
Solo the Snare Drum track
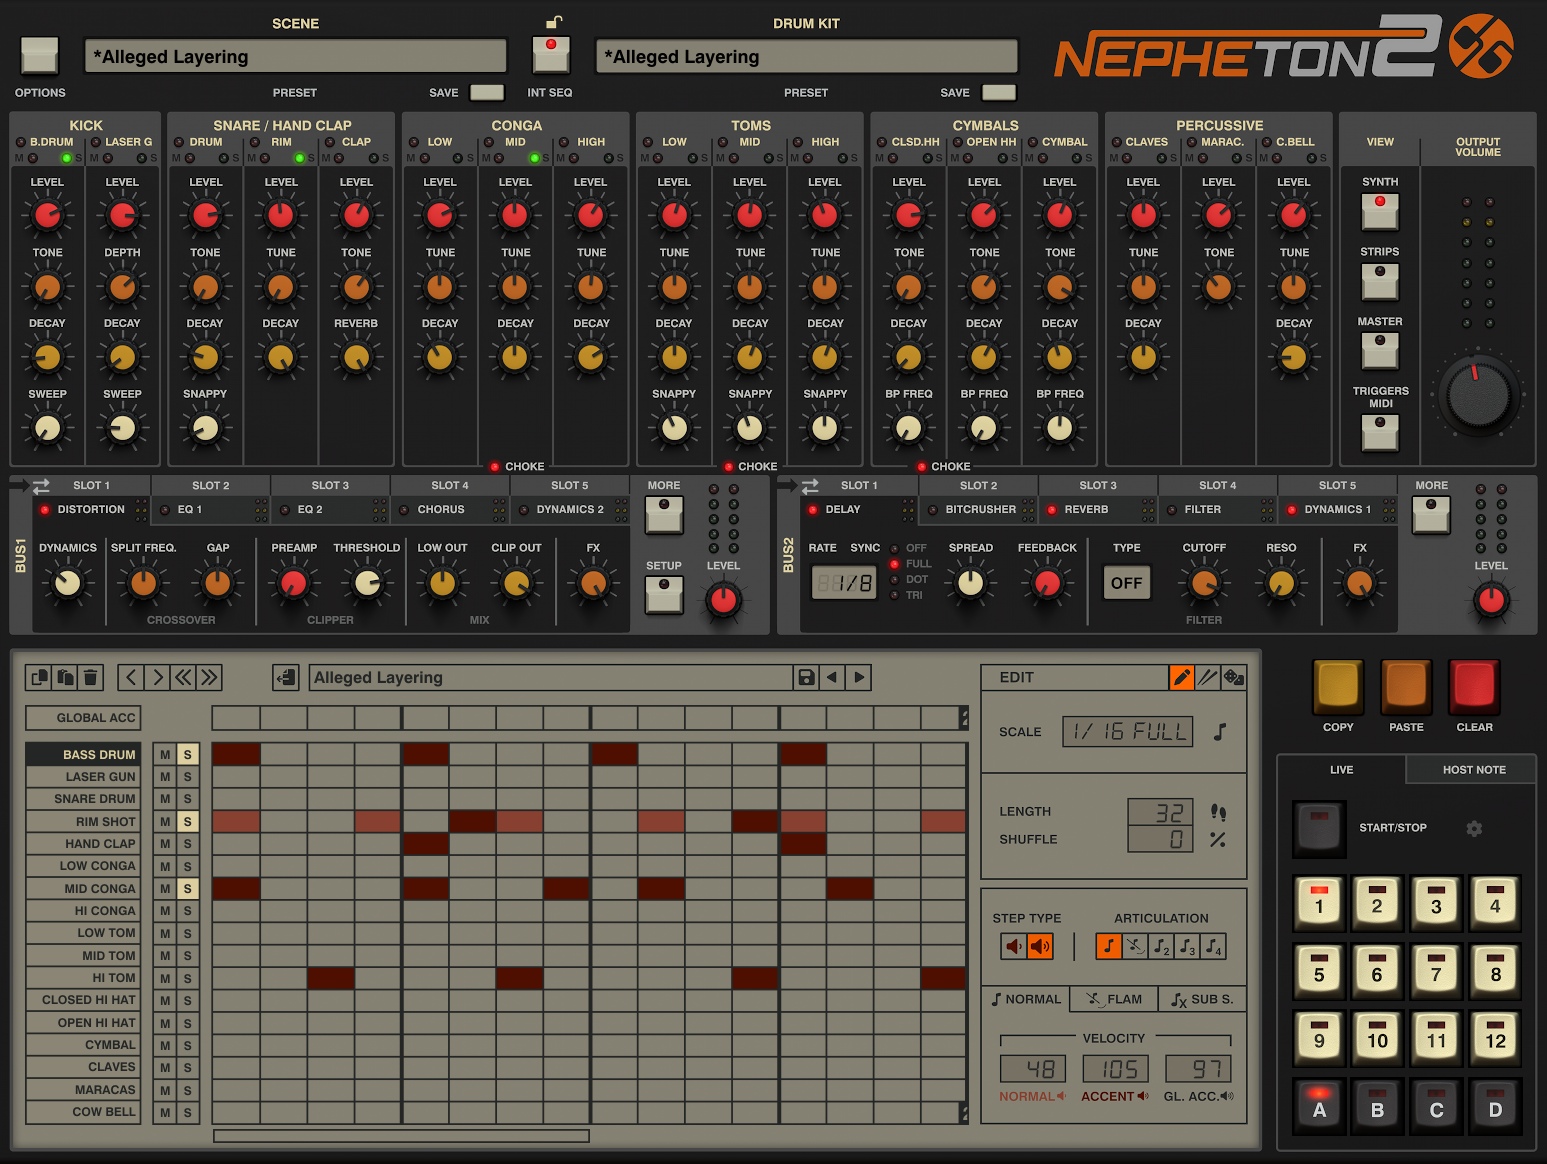pyautogui.click(x=187, y=799)
